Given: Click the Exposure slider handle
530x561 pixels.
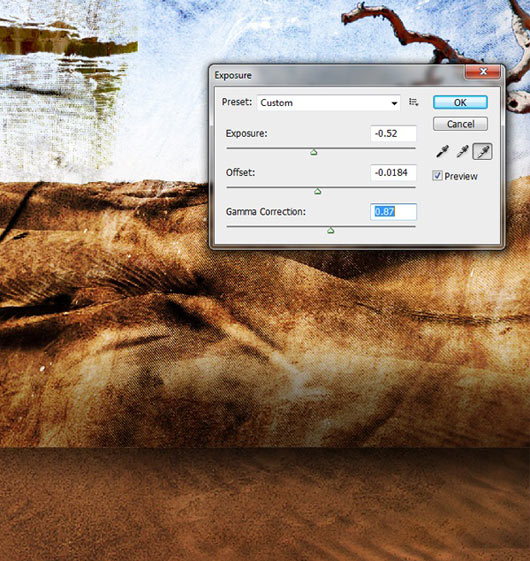Looking at the screenshot, I should click(x=314, y=152).
